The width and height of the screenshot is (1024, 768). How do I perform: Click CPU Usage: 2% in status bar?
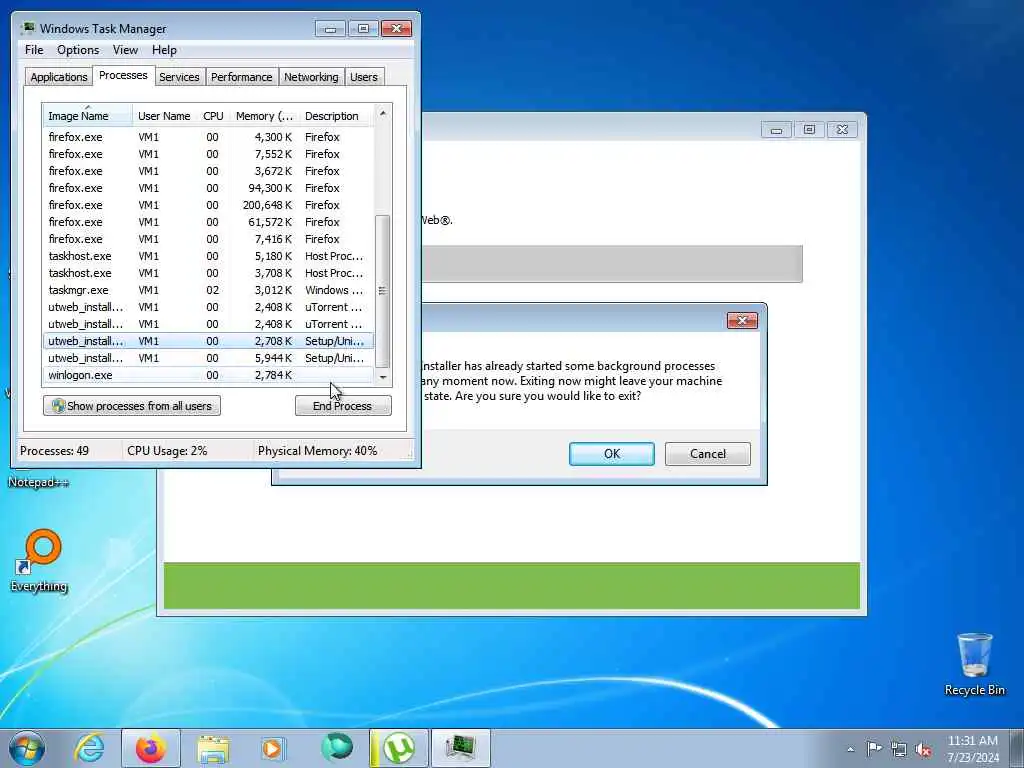167,451
